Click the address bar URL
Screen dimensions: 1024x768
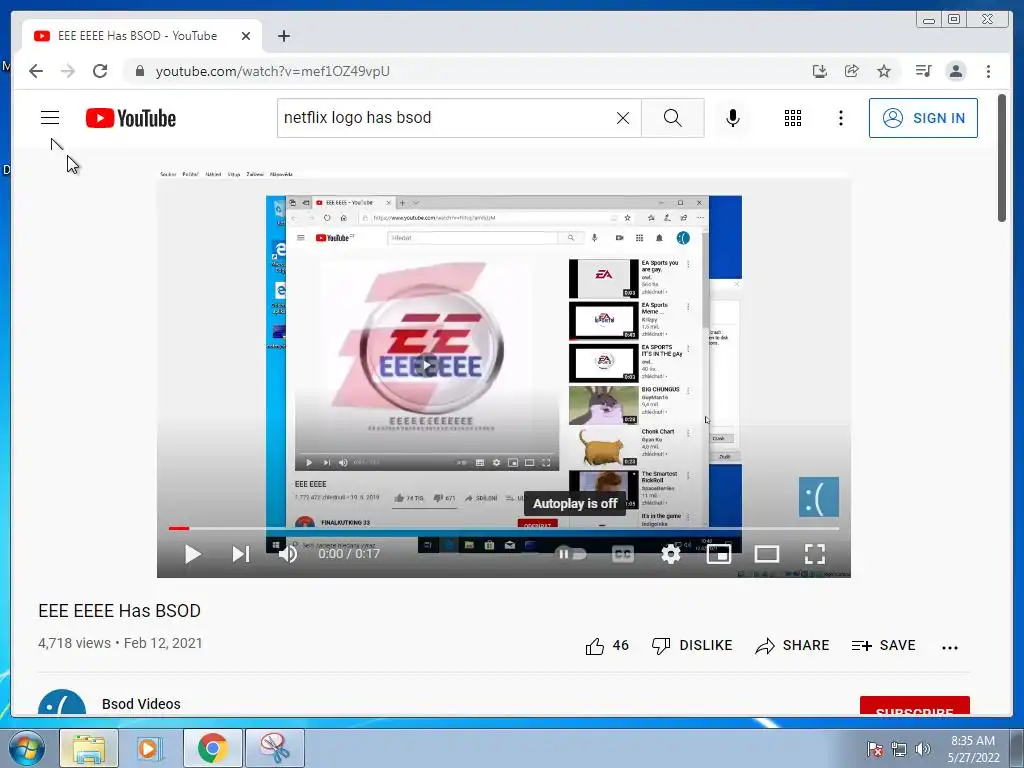click(272, 71)
